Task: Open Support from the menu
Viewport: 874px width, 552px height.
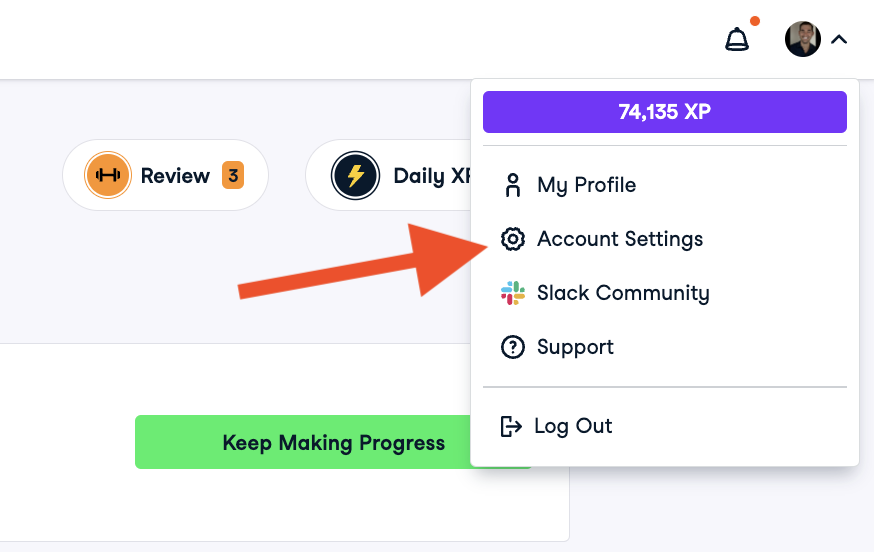Action: [575, 347]
